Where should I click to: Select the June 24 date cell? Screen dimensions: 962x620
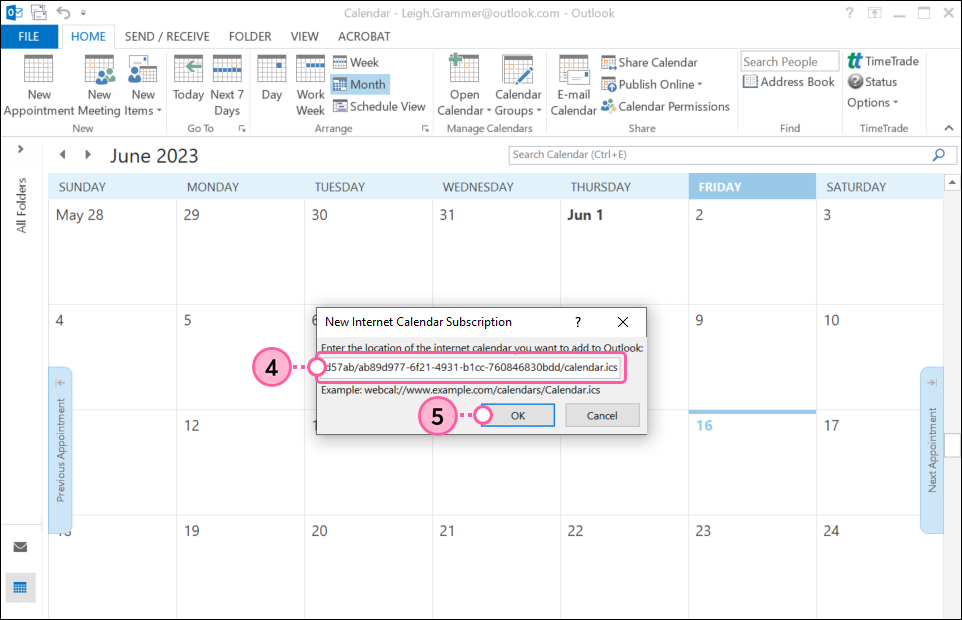point(880,567)
